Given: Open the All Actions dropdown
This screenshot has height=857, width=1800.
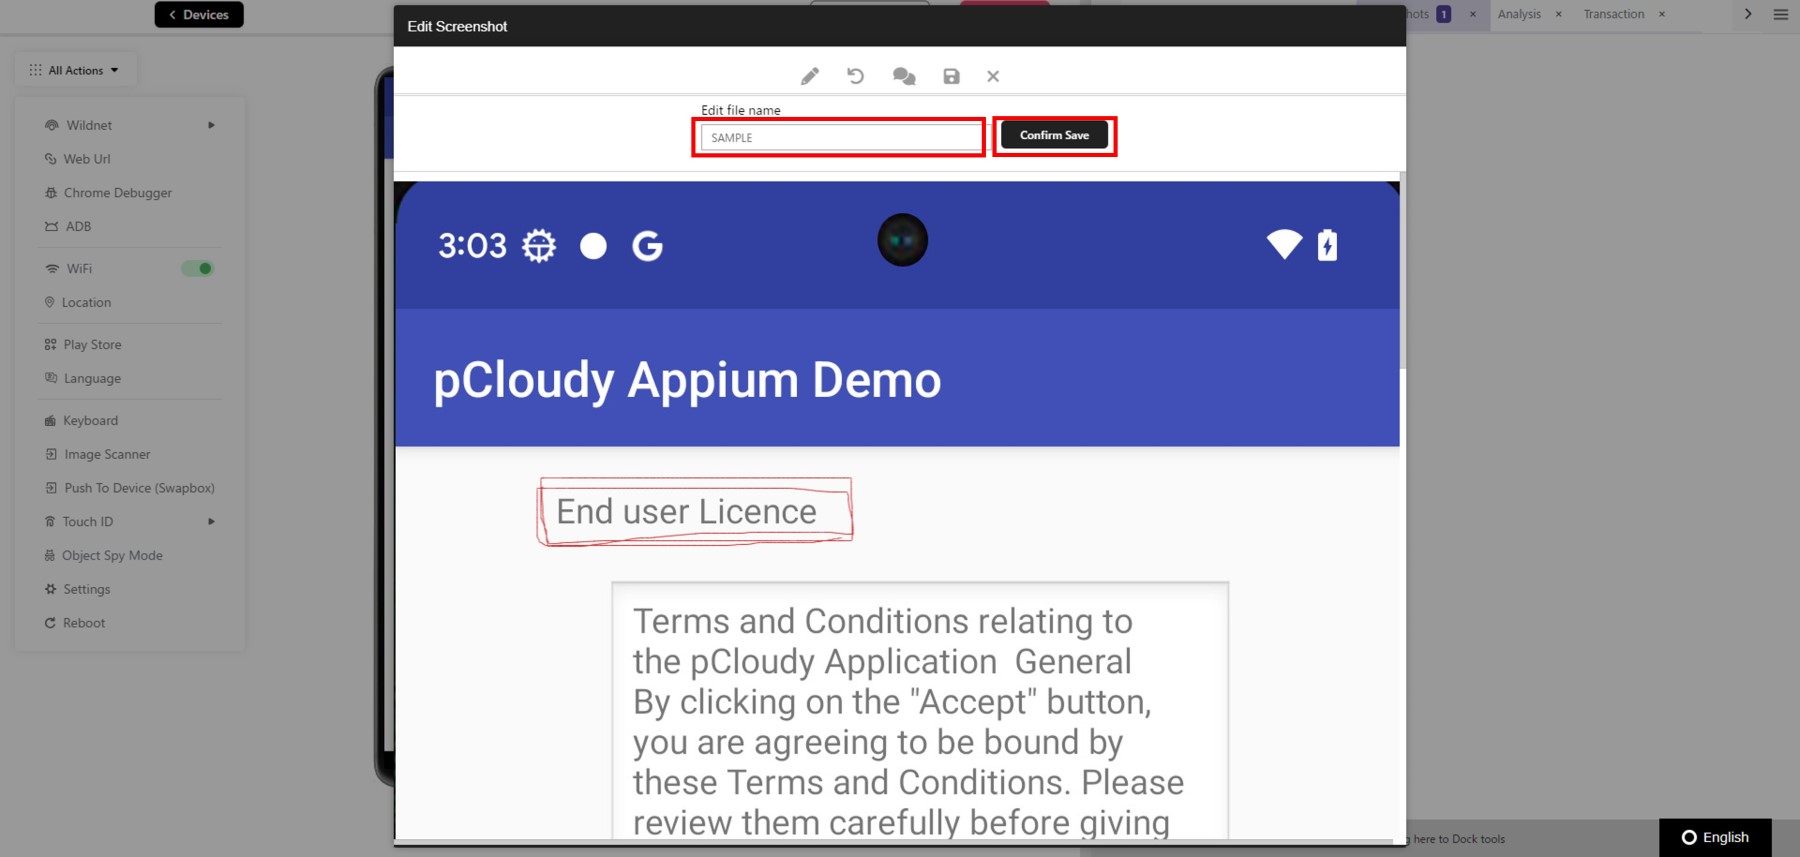Looking at the screenshot, I should (76, 70).
